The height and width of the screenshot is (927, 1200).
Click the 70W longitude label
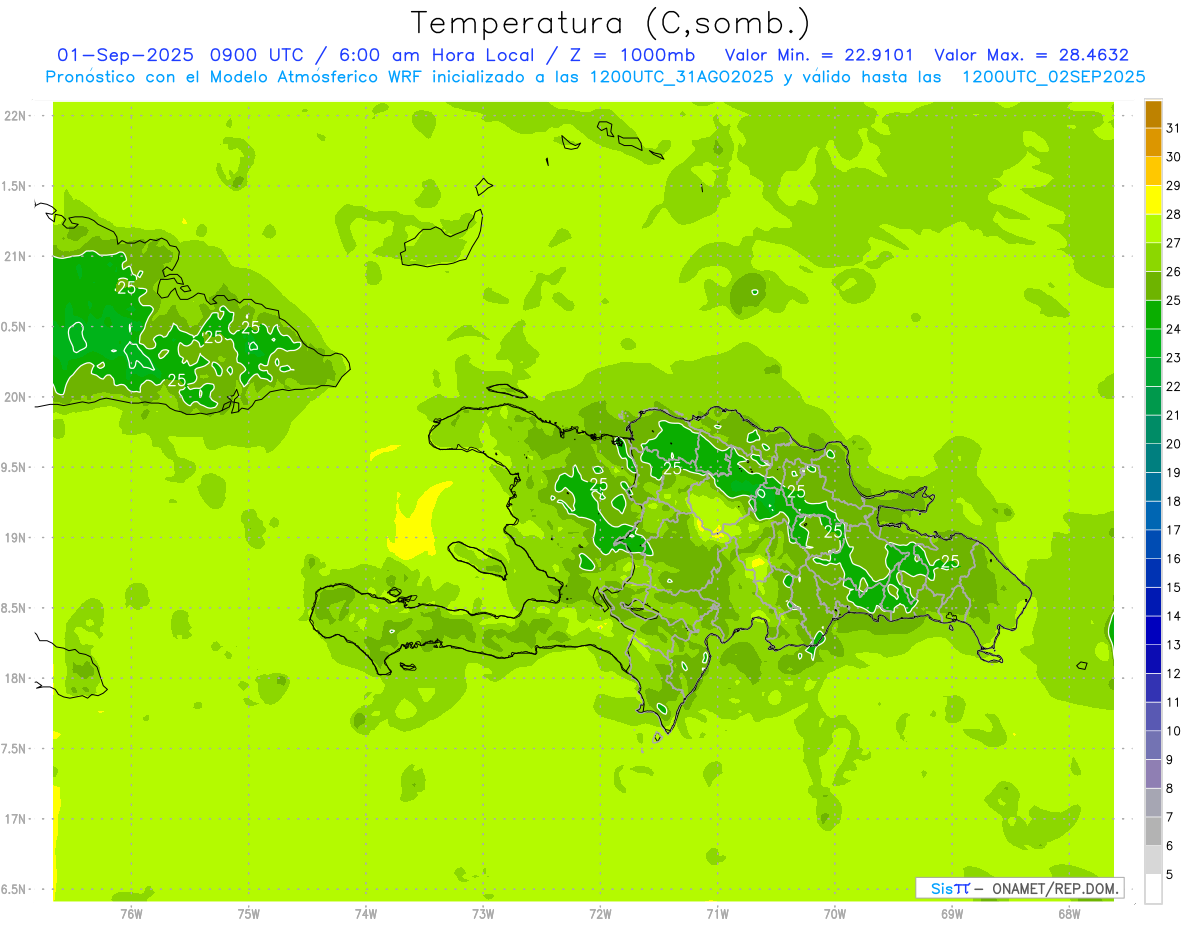coord(834,914)
